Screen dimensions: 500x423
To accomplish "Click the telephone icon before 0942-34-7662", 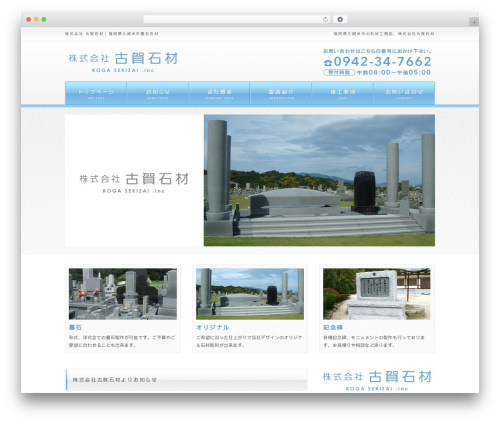I will (328, 62).
